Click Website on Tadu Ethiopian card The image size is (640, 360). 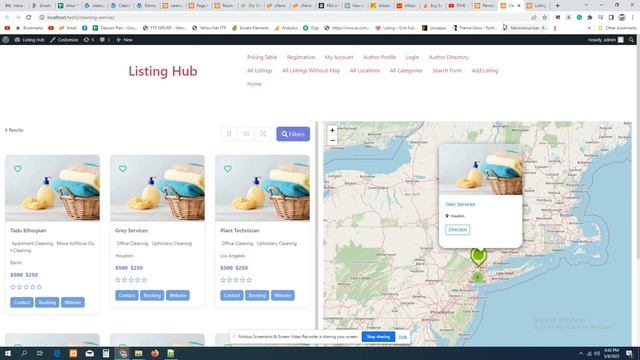click(73, 302)
